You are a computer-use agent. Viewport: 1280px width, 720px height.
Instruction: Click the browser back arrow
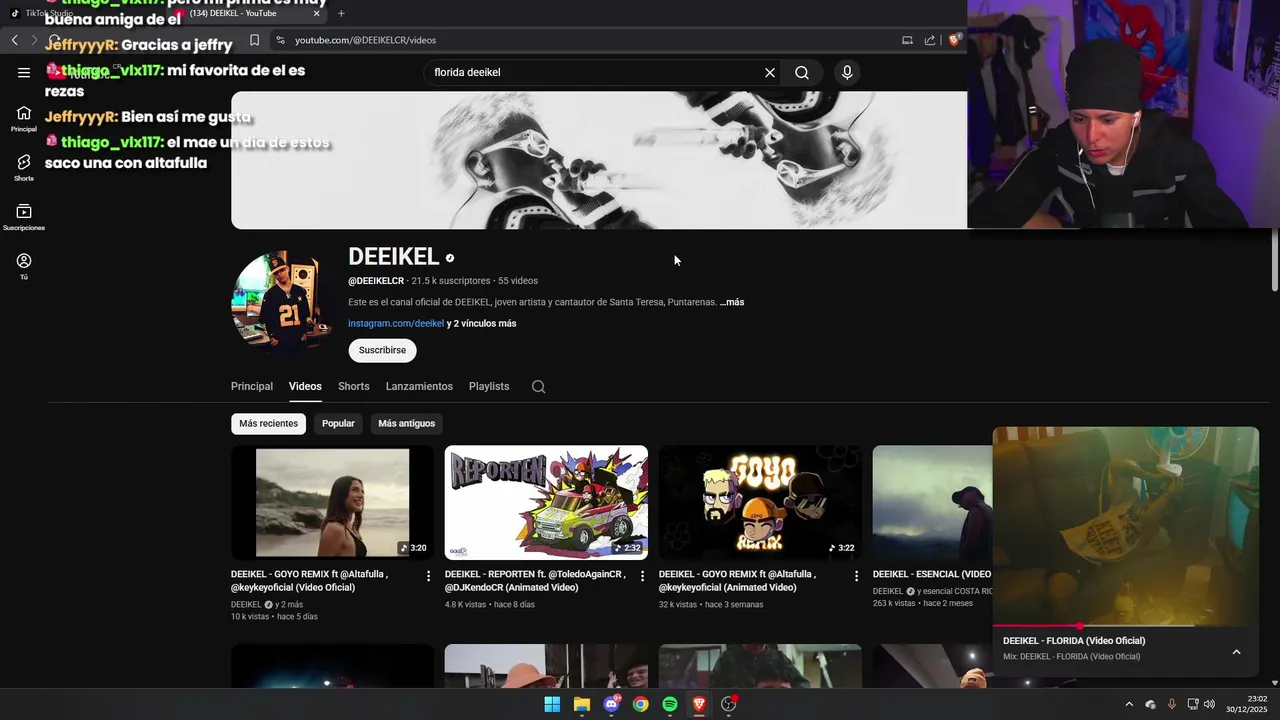tap(14, 40)
